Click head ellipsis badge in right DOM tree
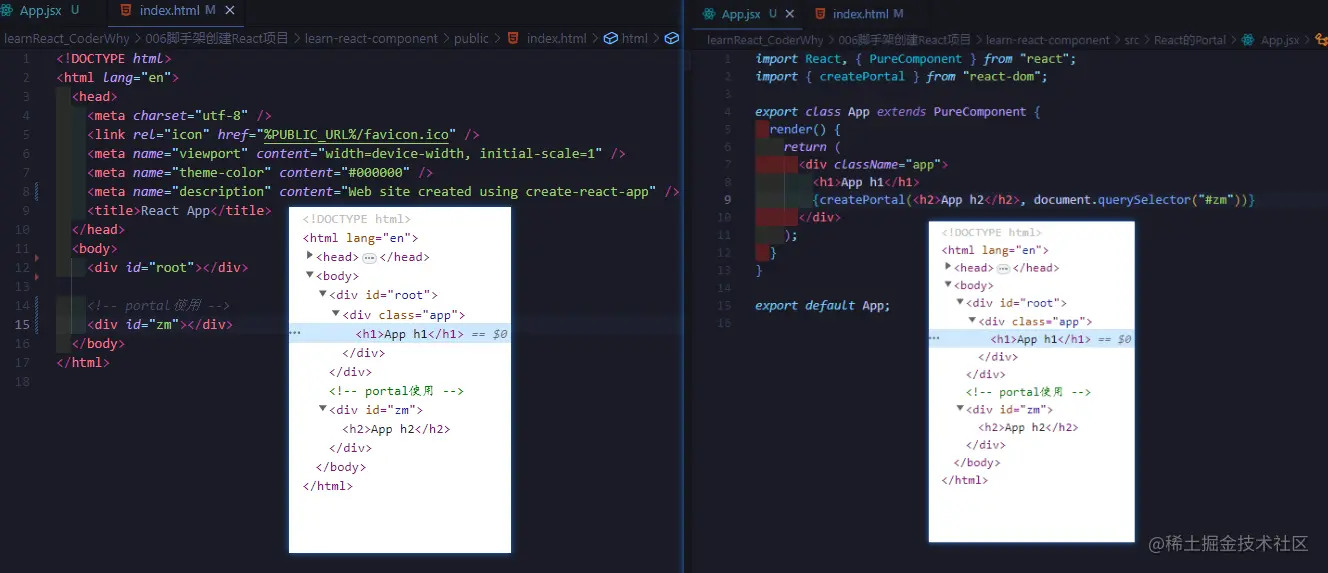The image size is (1328, 573). [1003, 268]
